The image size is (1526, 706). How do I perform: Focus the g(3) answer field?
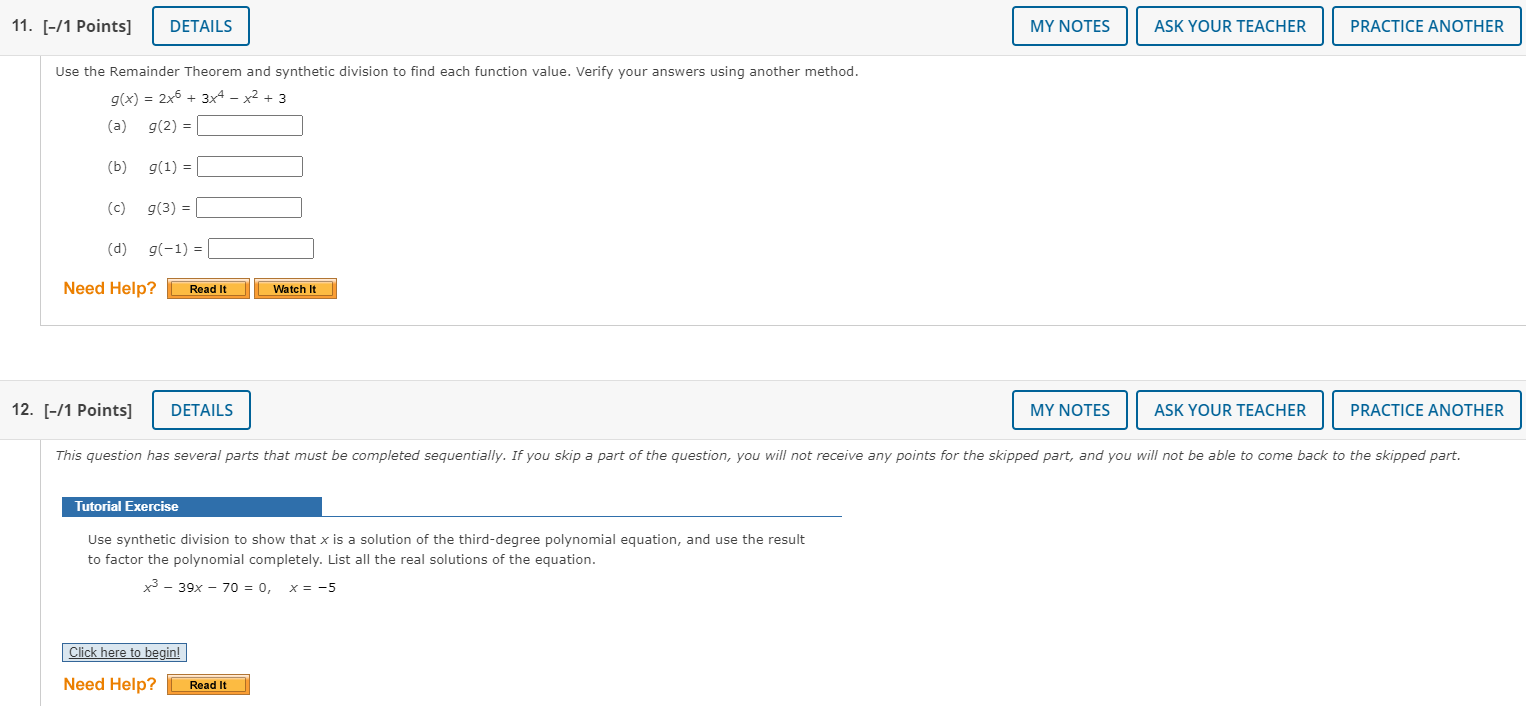(249, 208)
